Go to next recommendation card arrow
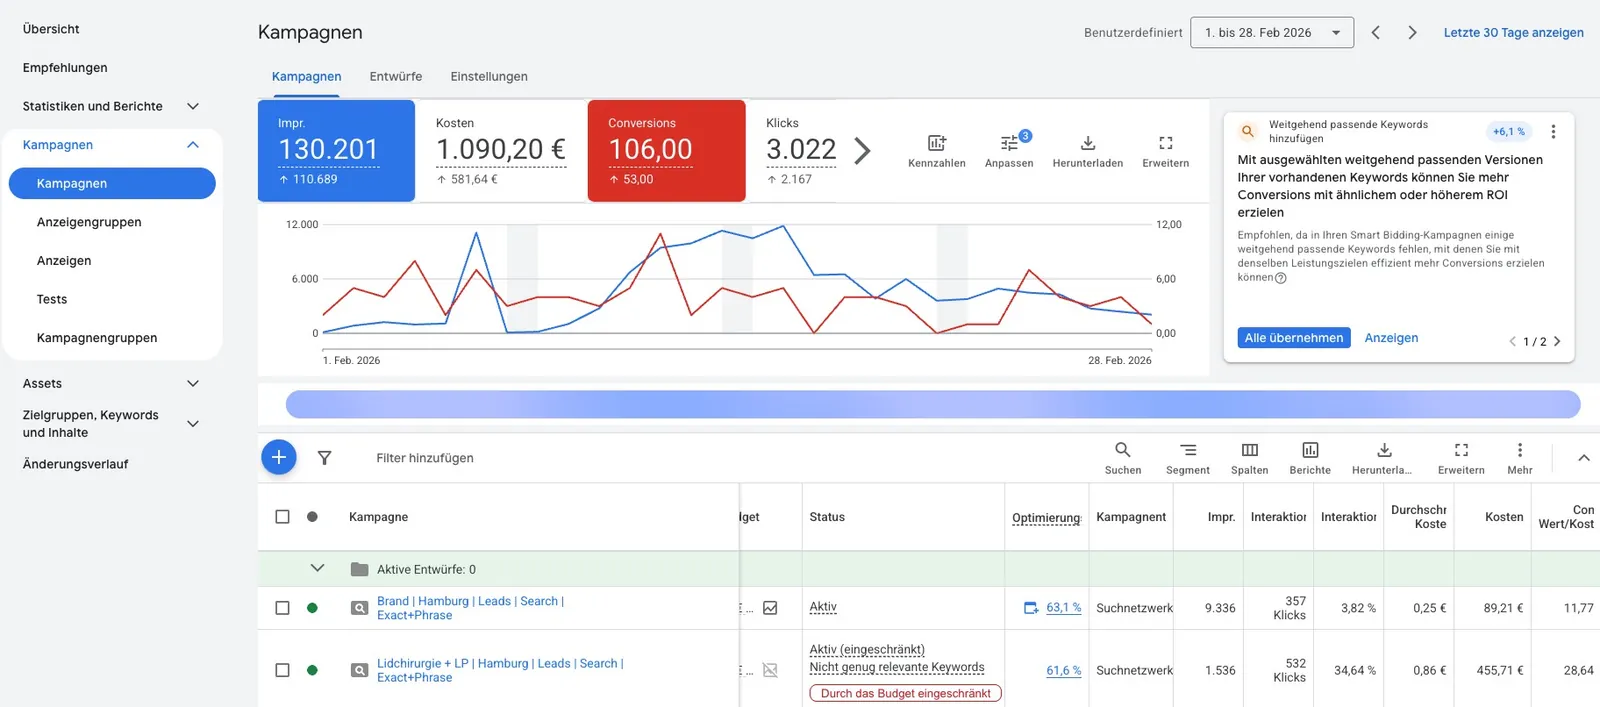 pos(1557,341)
